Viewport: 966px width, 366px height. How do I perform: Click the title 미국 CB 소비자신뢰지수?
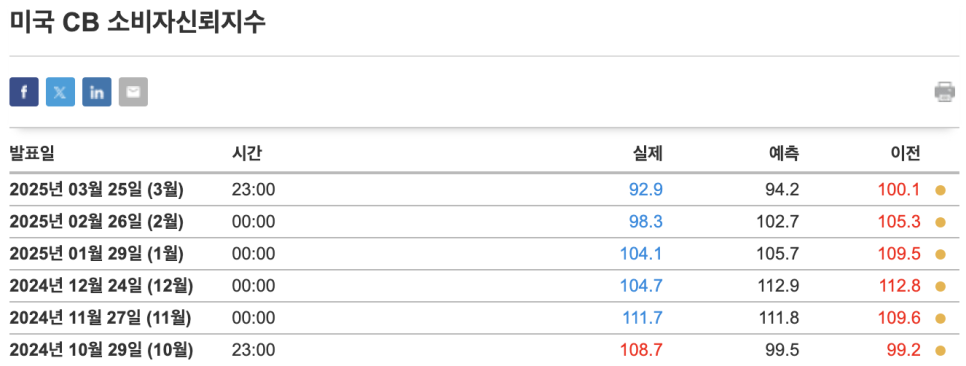137,23
